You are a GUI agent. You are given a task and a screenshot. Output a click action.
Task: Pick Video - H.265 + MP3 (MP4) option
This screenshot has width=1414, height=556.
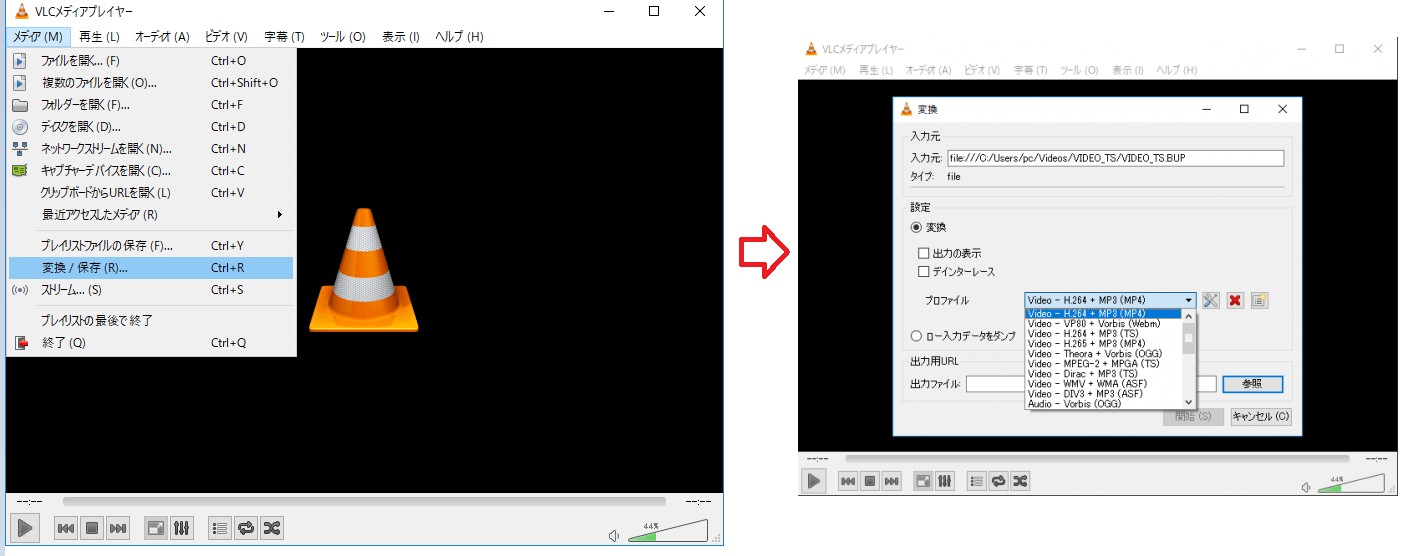1103,344
